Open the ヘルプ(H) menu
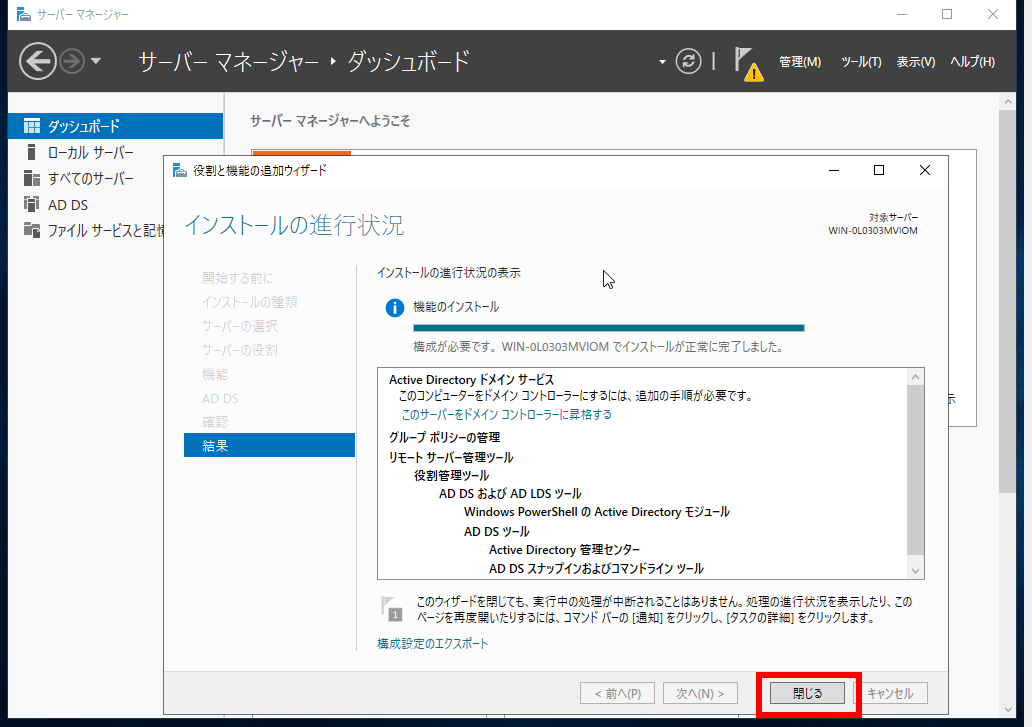Screen dimensions: 1032x727 [972, 62]
